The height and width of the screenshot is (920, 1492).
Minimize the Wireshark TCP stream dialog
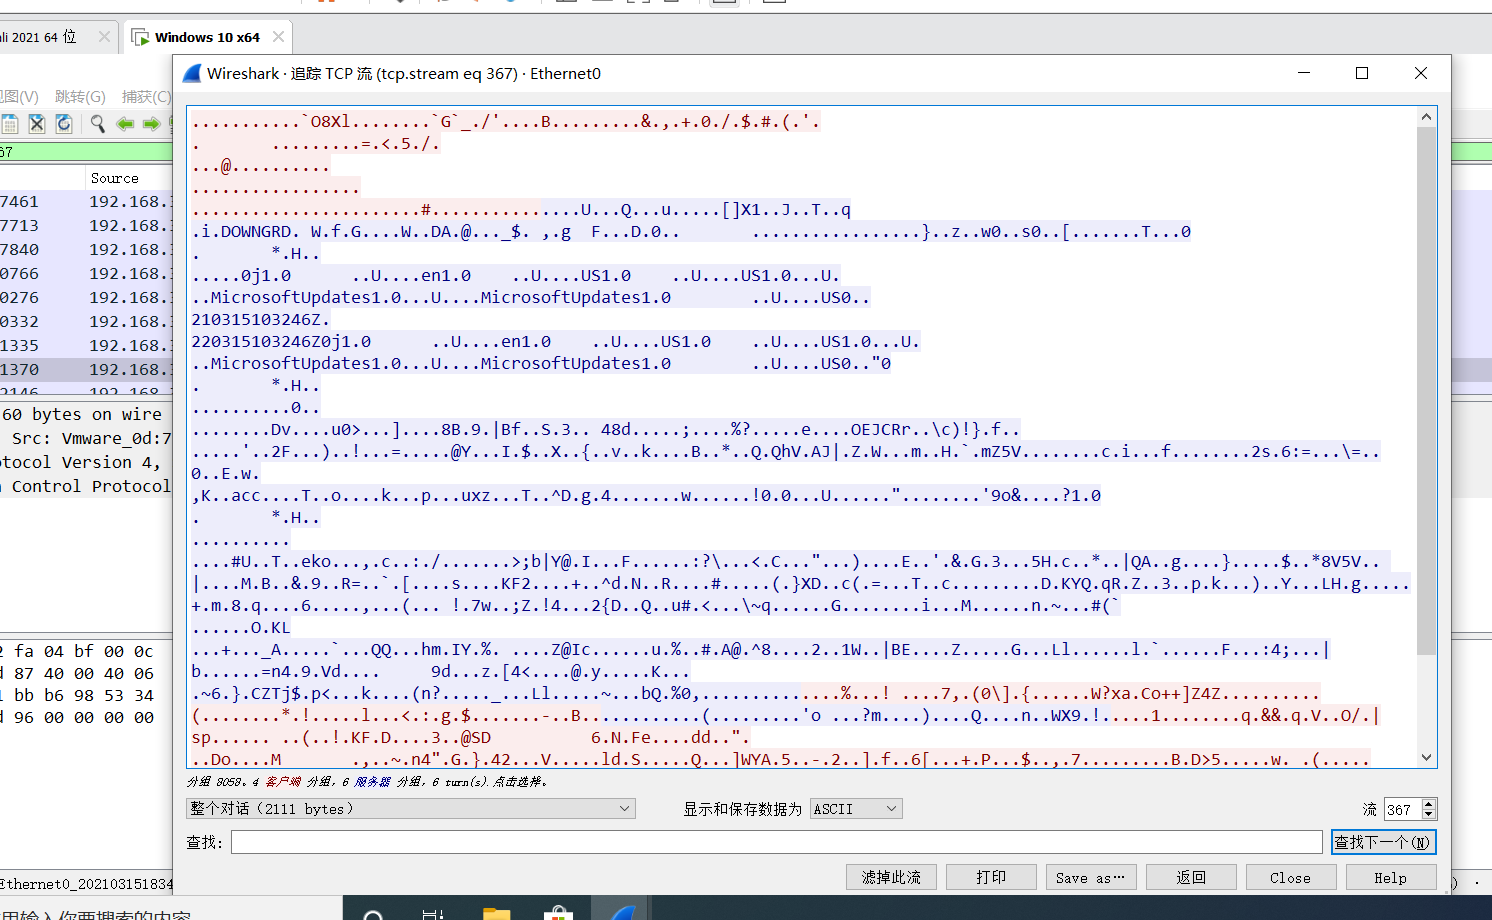(x=1304, y=73)
